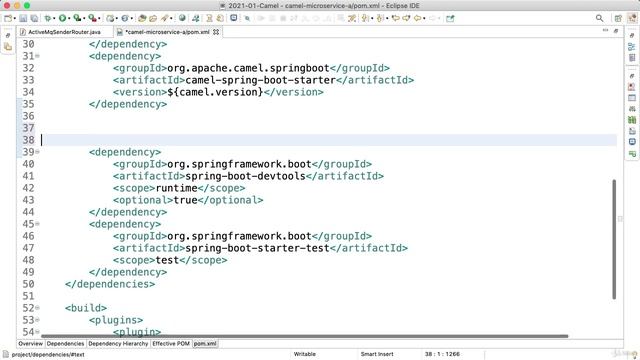Close the camel-microservice-a/pom.xml tab

pos(216,32)
